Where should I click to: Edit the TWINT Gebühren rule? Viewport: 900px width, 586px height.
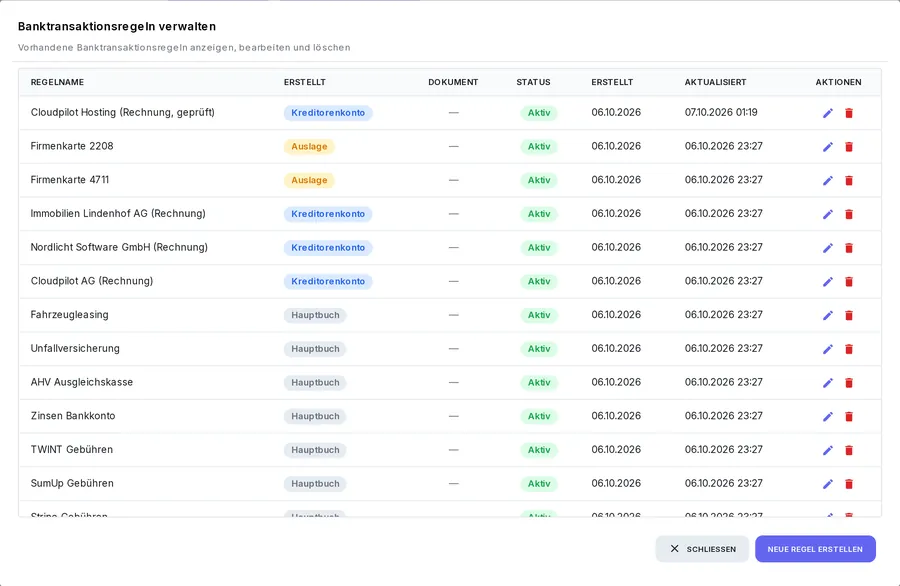828,450
